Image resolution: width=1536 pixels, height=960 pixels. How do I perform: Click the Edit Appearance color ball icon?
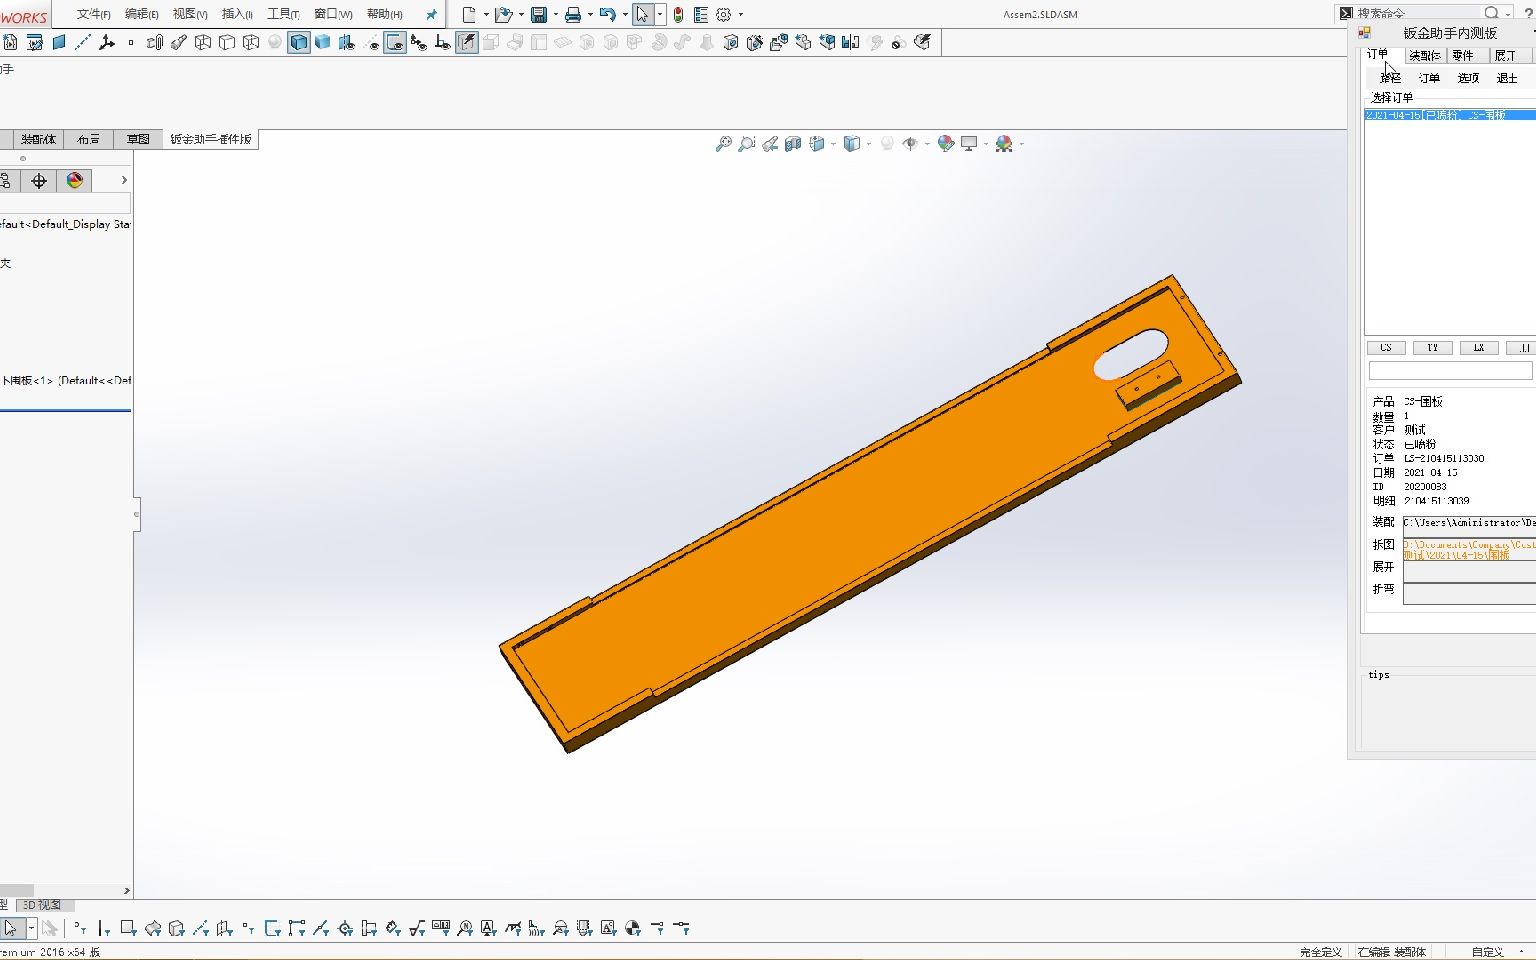point(945,144)
